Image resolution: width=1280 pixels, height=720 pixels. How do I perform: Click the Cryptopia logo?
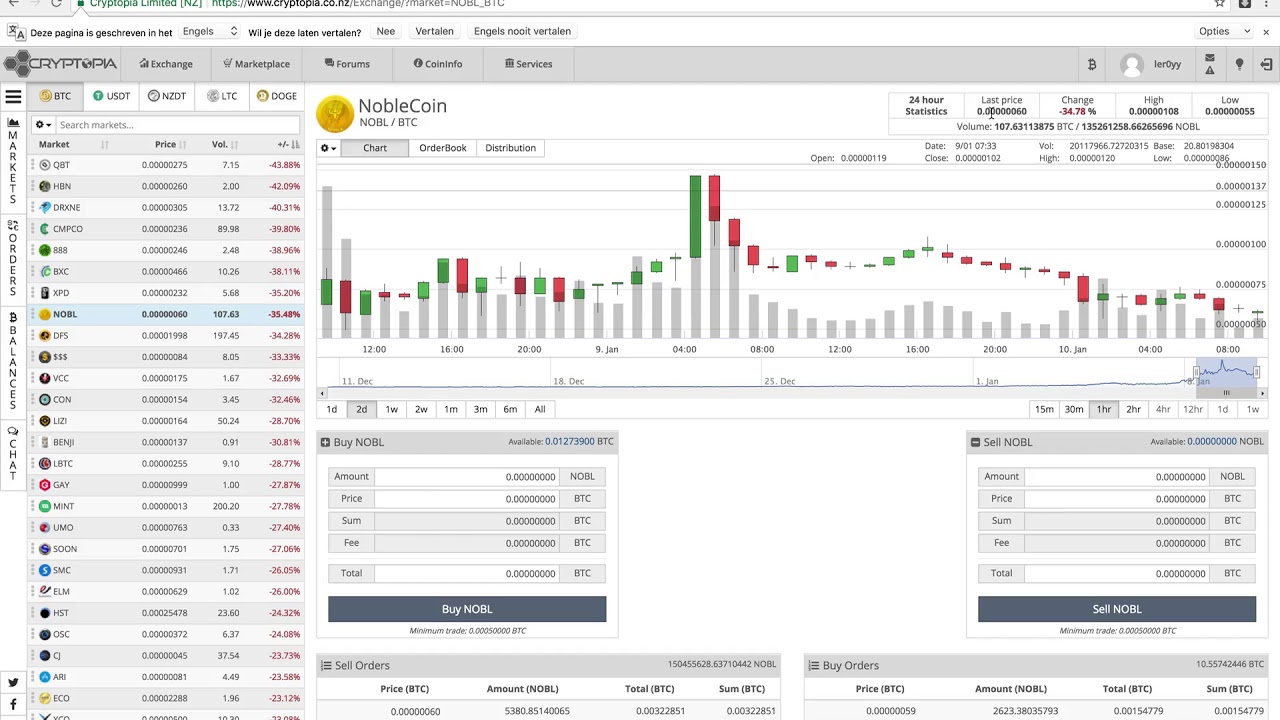60,64
